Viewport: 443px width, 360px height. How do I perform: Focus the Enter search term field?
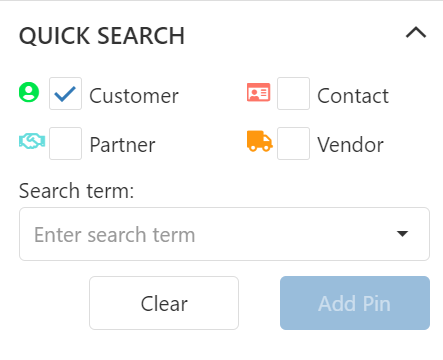224,234
